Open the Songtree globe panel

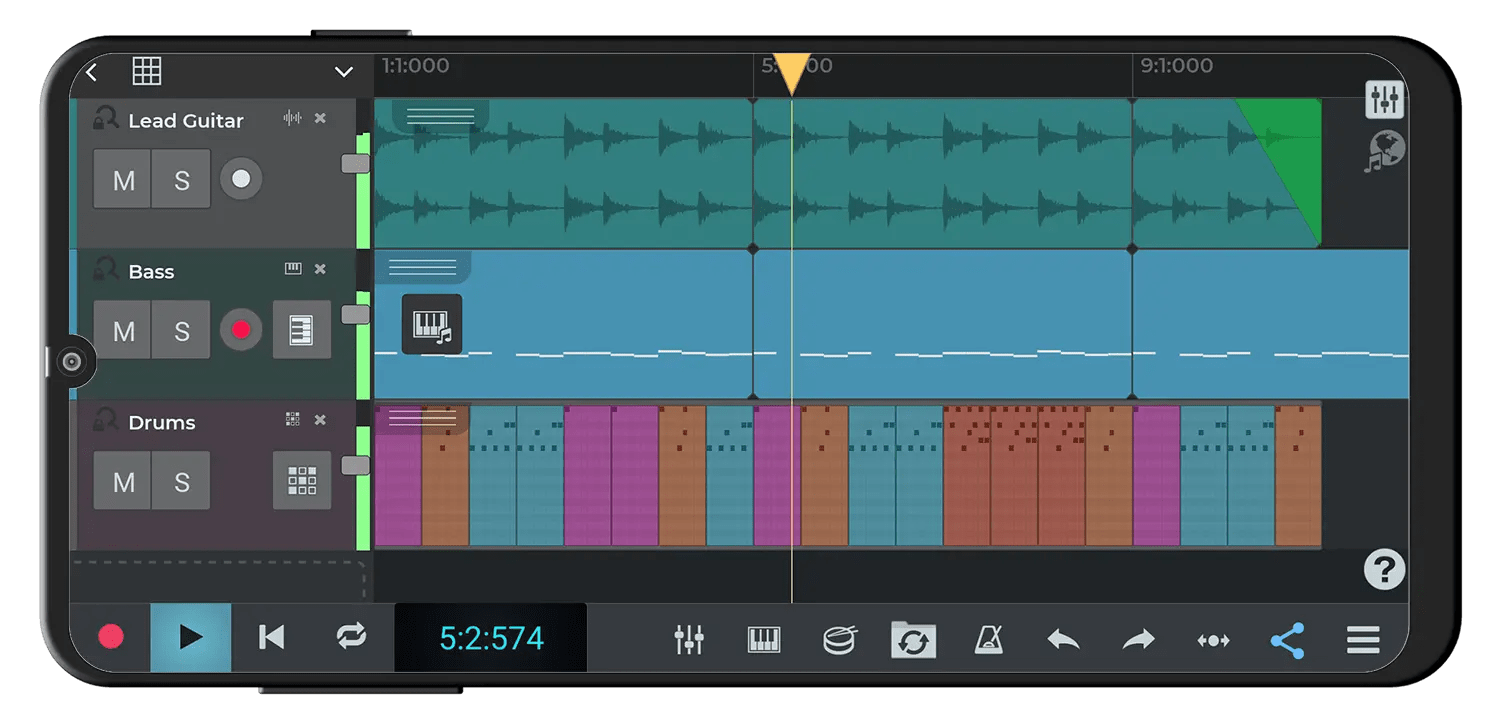pos(1384,150)
